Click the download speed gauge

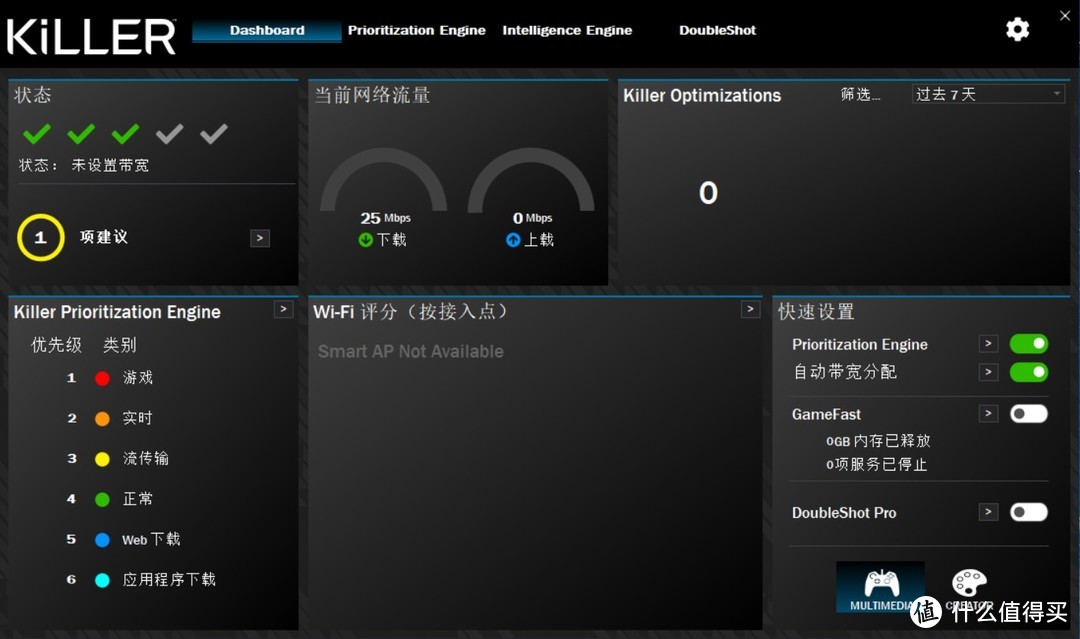coord(384,179)
